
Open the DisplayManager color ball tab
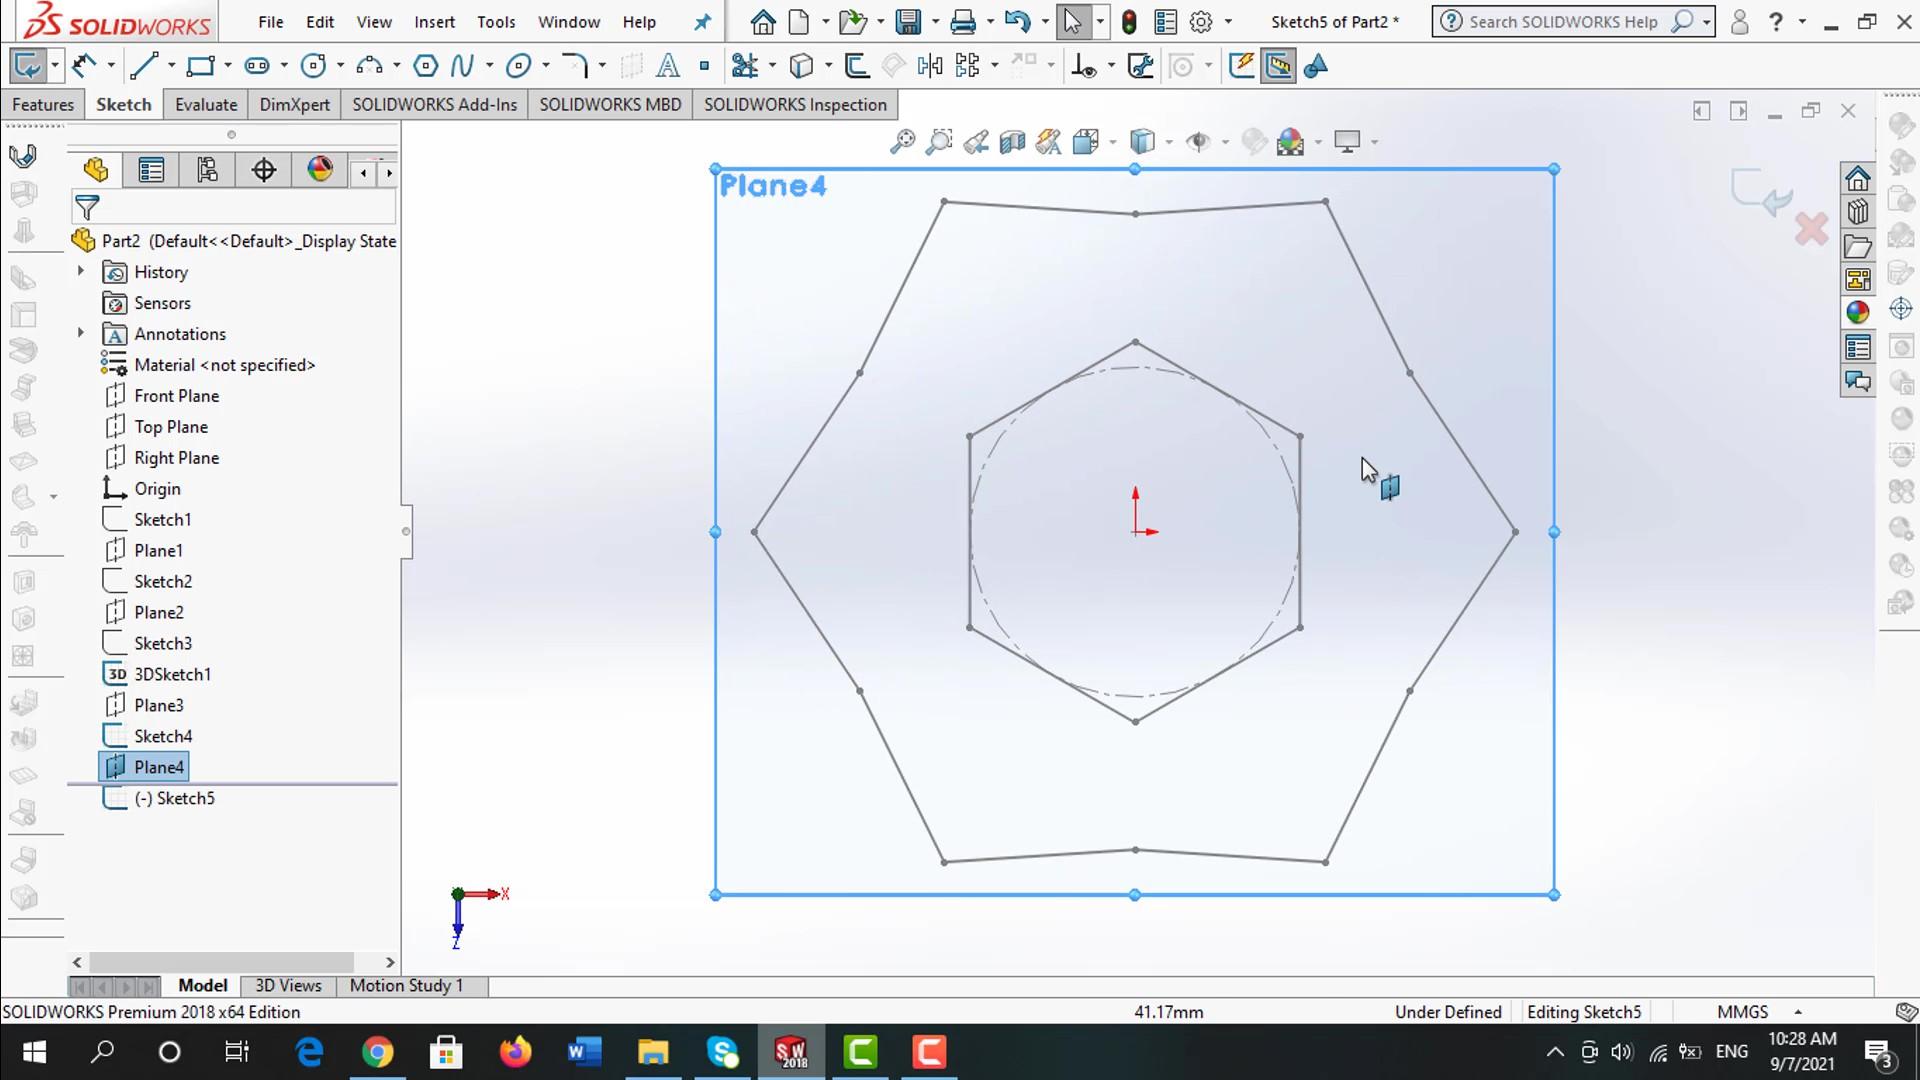(x=320, y=170)
